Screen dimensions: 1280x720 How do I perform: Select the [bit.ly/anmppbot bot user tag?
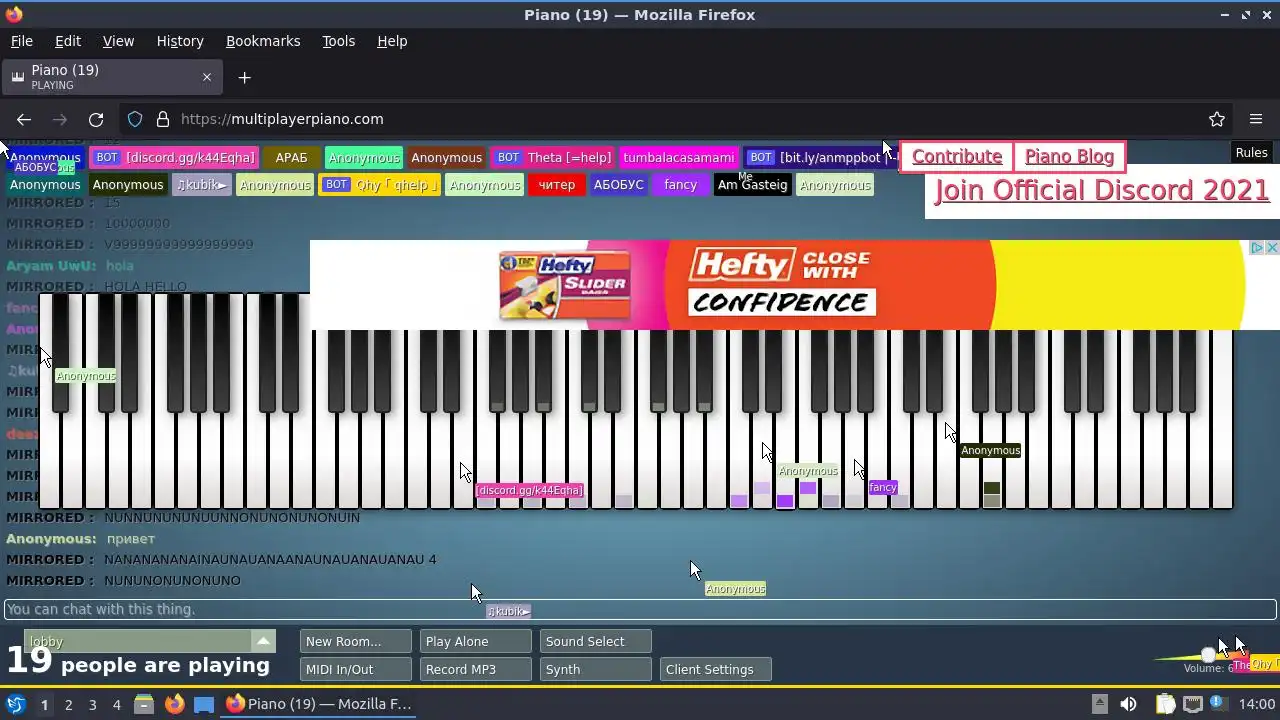(822, 158)
